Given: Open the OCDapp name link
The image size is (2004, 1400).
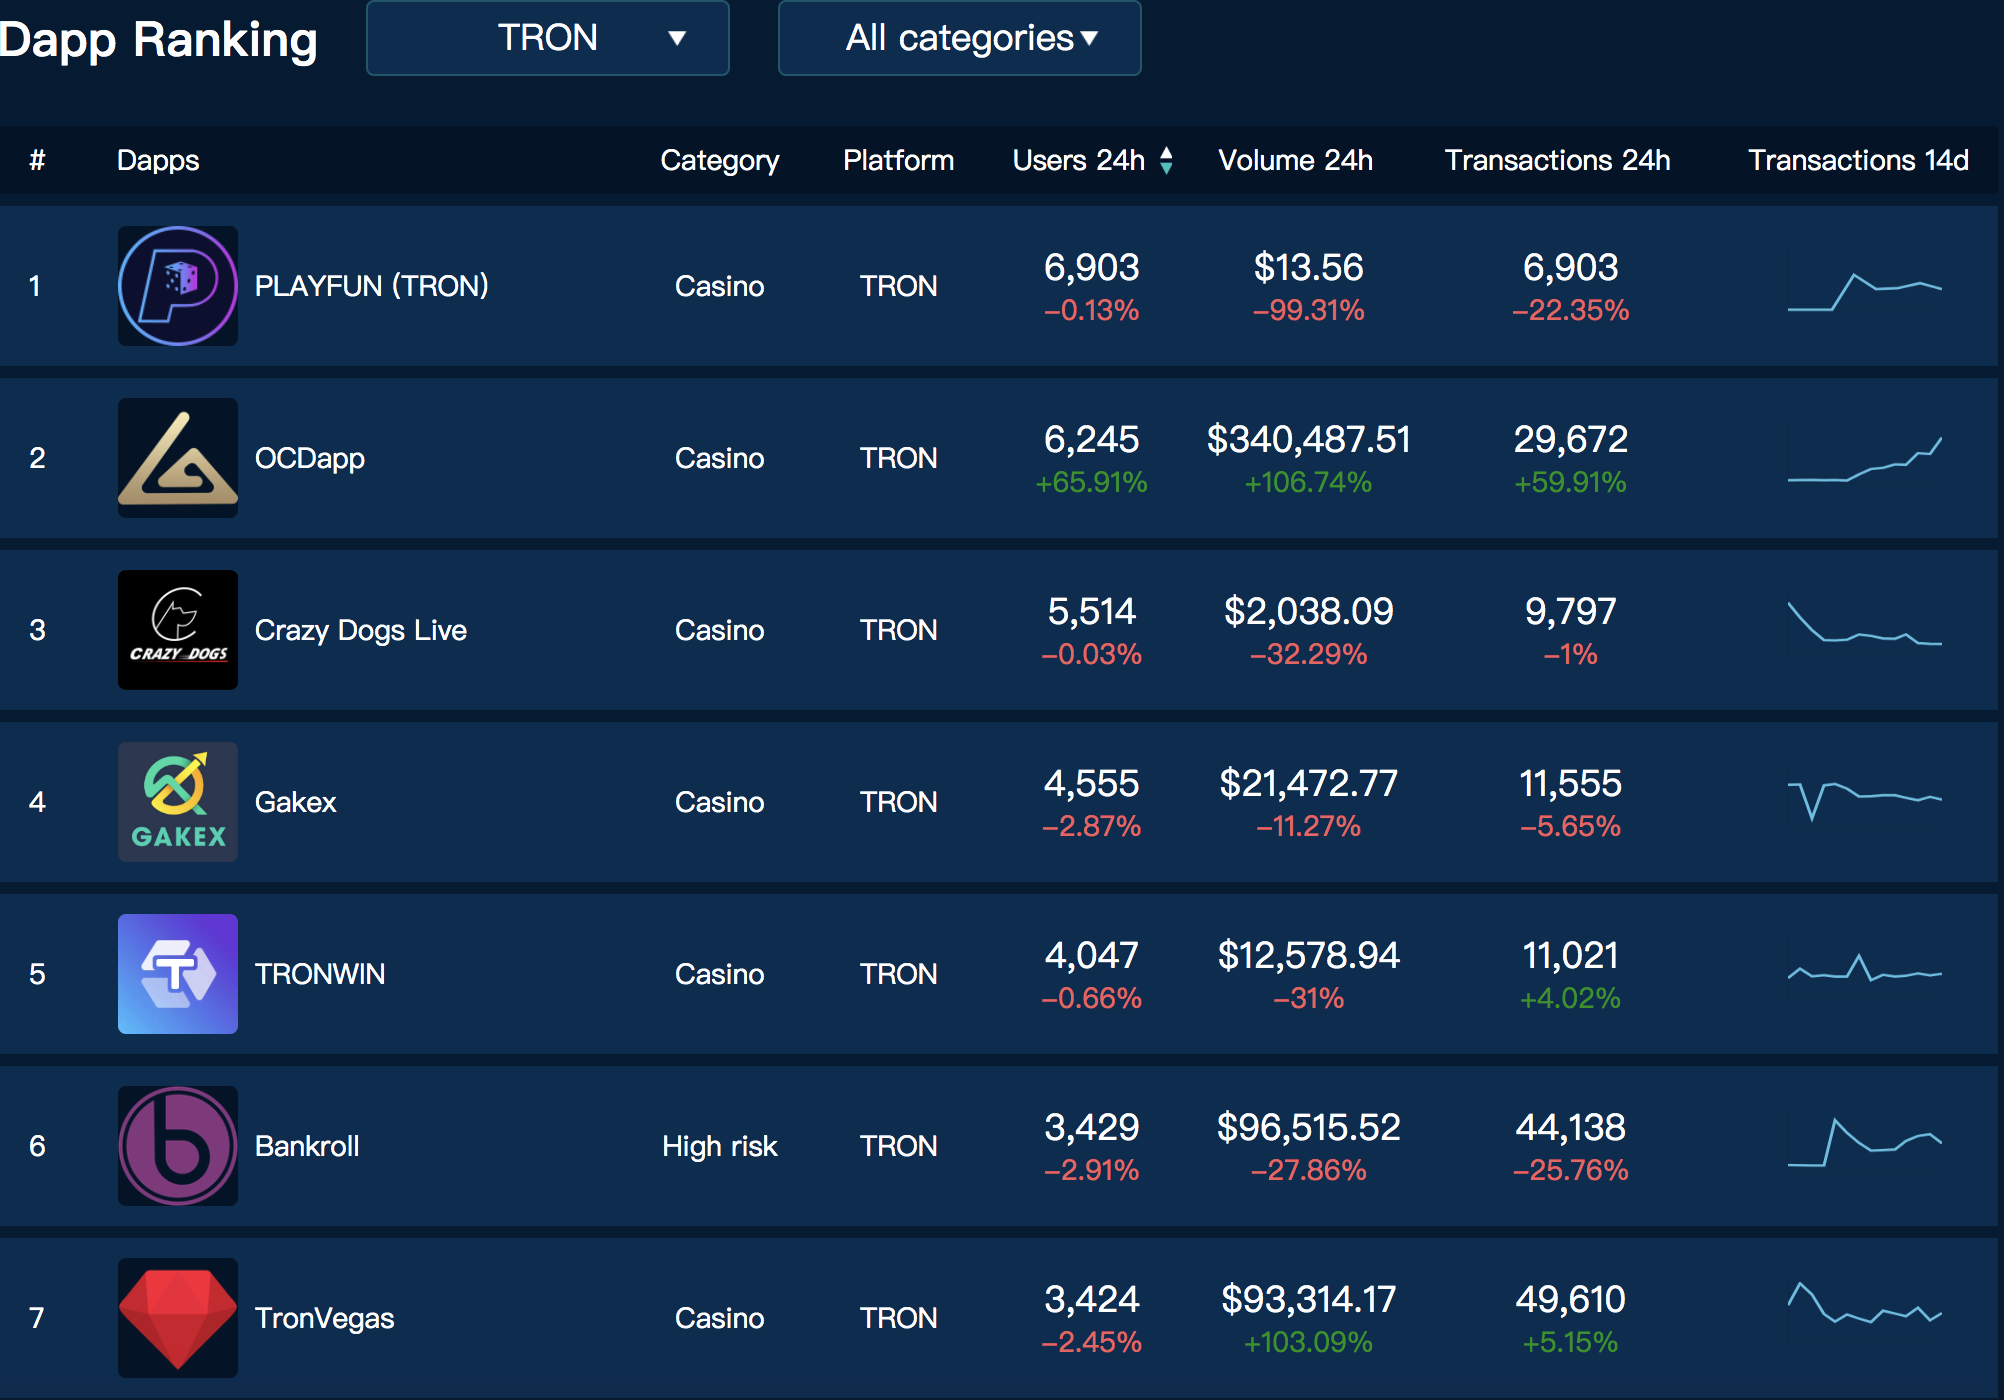Looking at the screenshot, I should pos(310,458).
